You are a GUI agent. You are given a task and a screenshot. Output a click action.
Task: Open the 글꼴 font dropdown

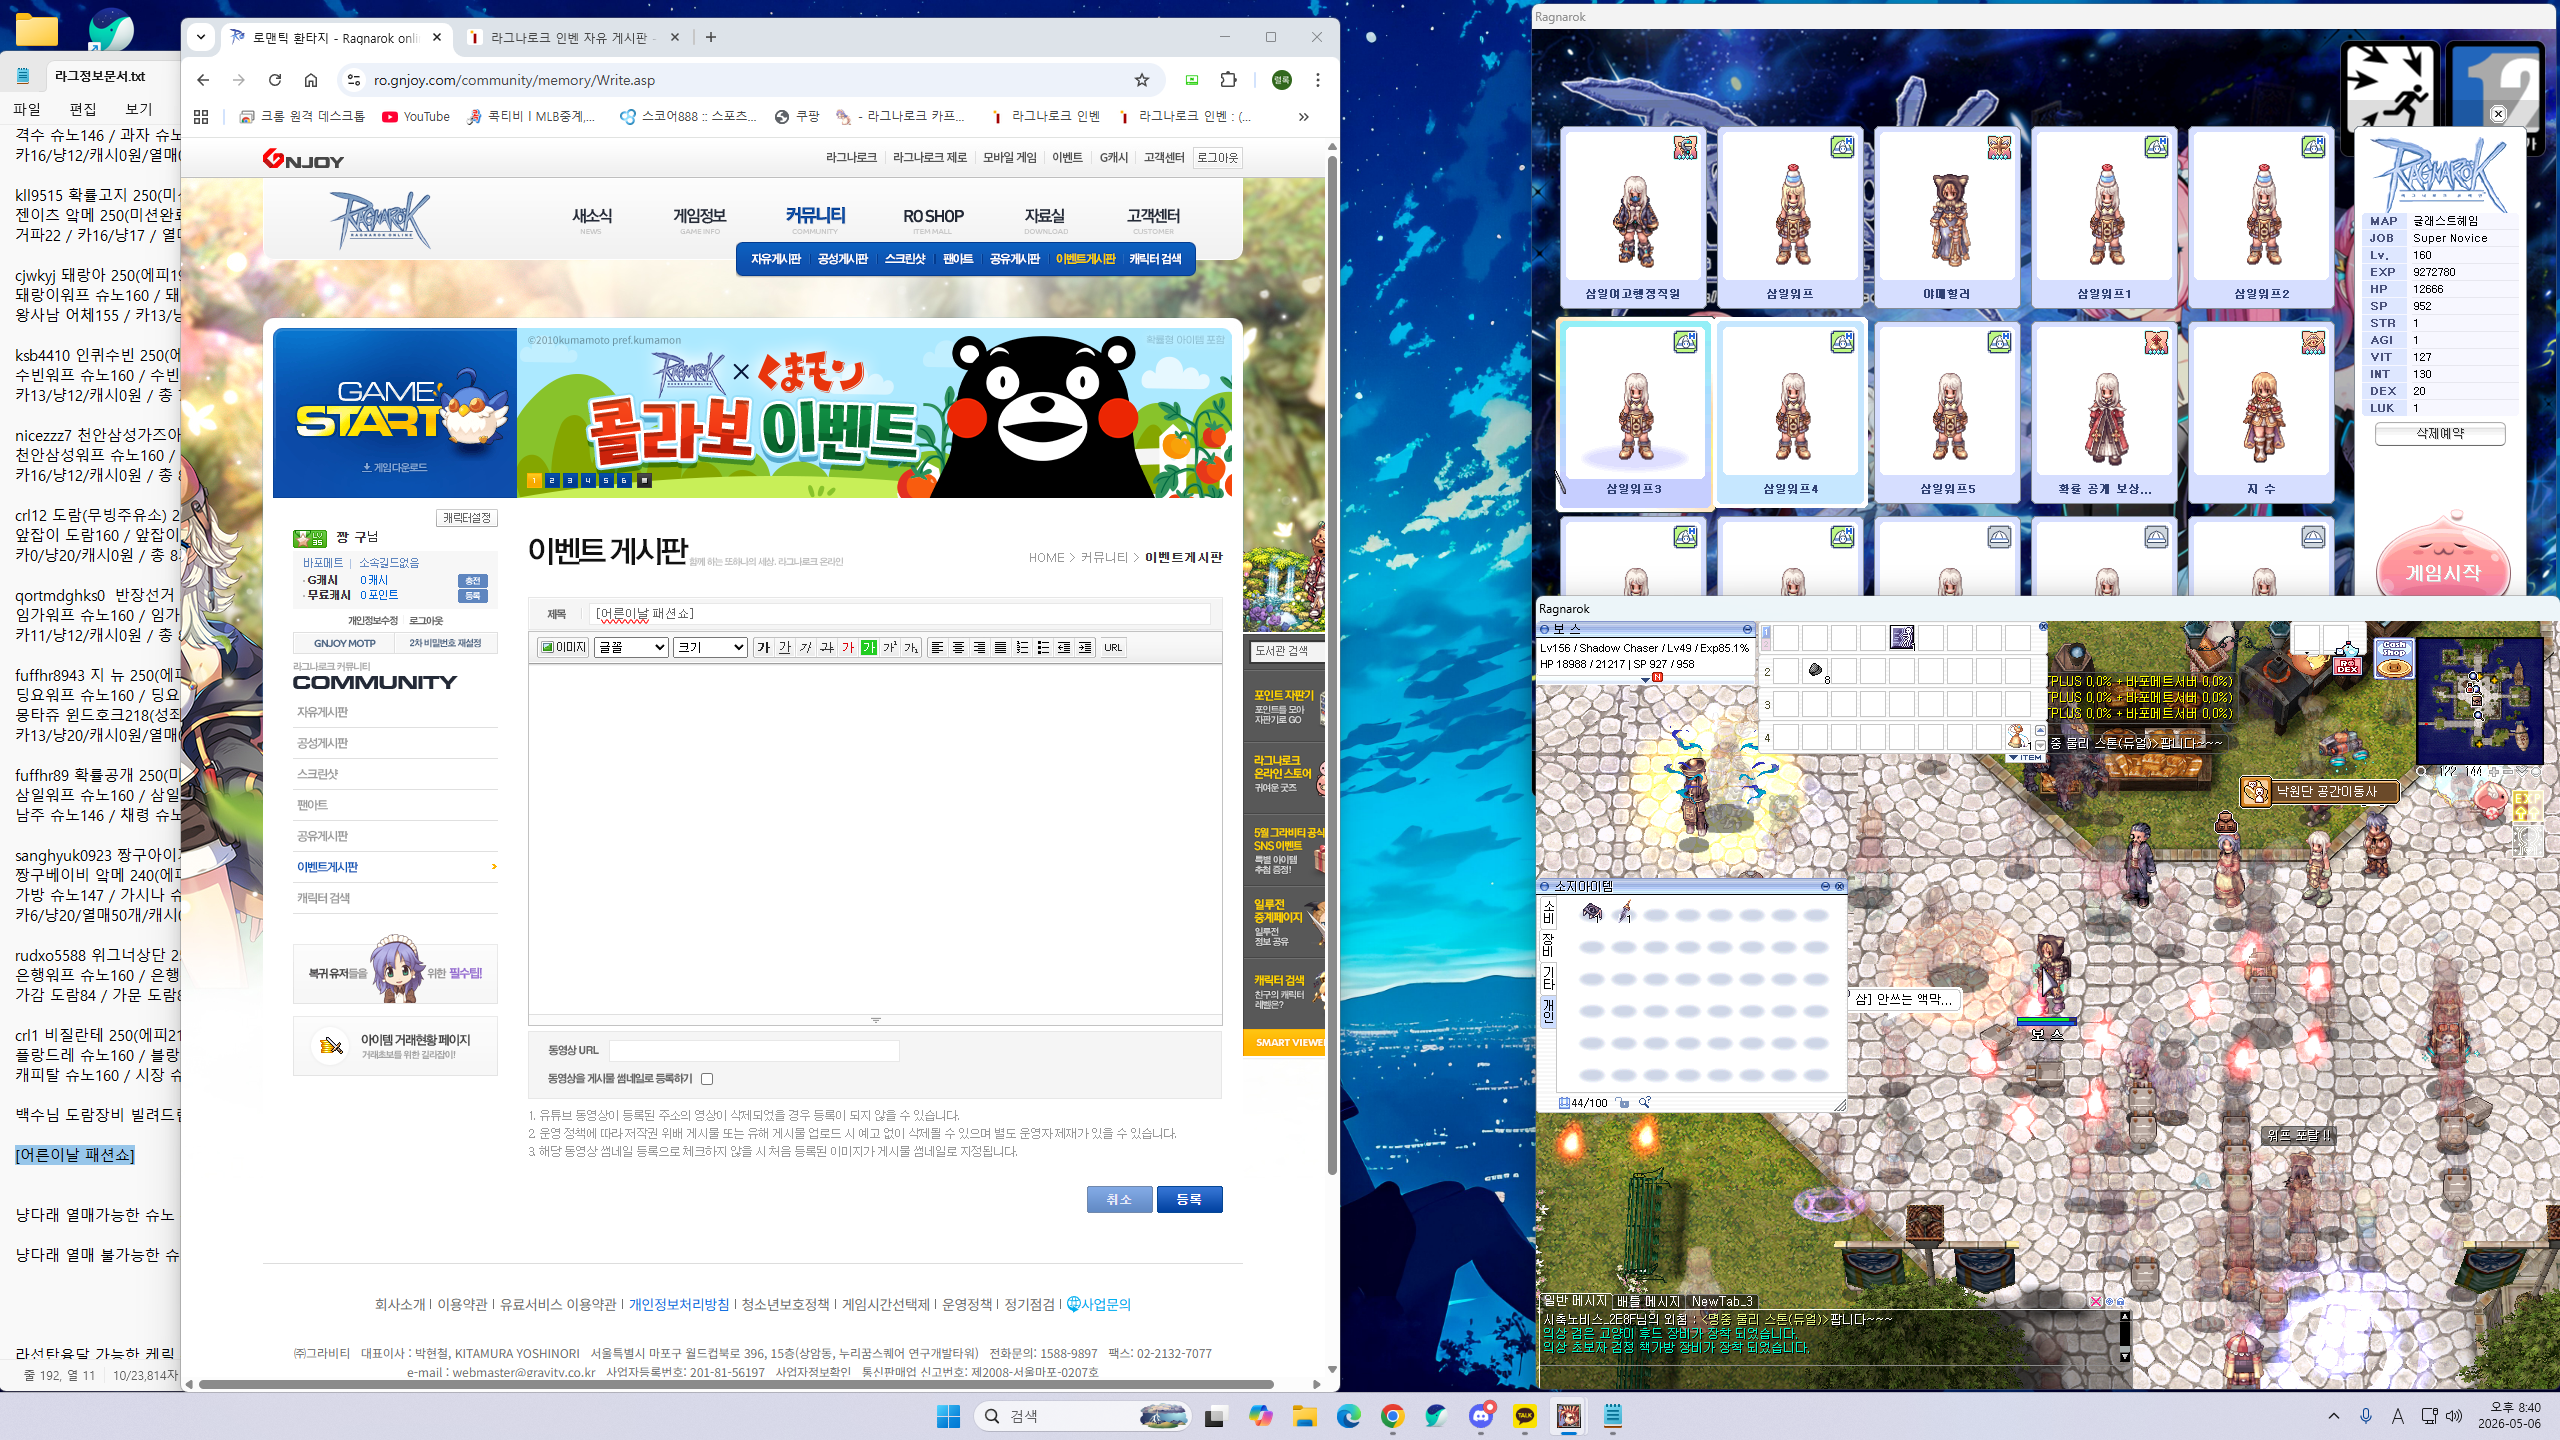coord(631,647)
